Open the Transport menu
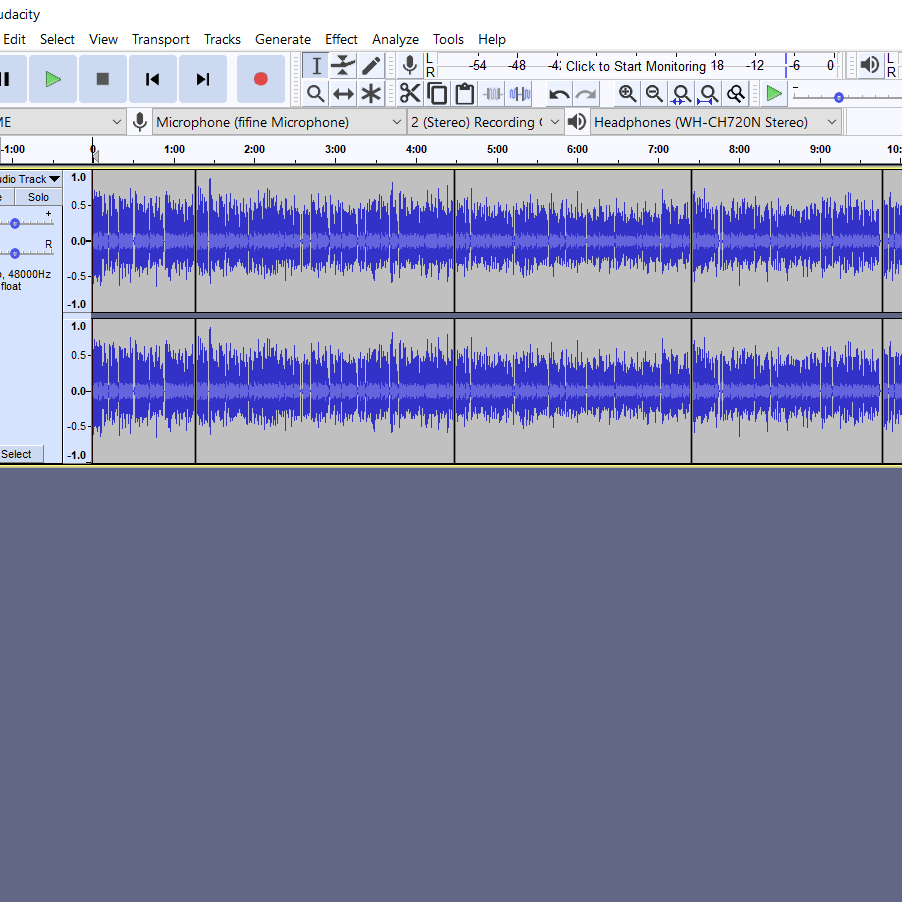Viewport: 902px width, 902px height. coord(160,39)
